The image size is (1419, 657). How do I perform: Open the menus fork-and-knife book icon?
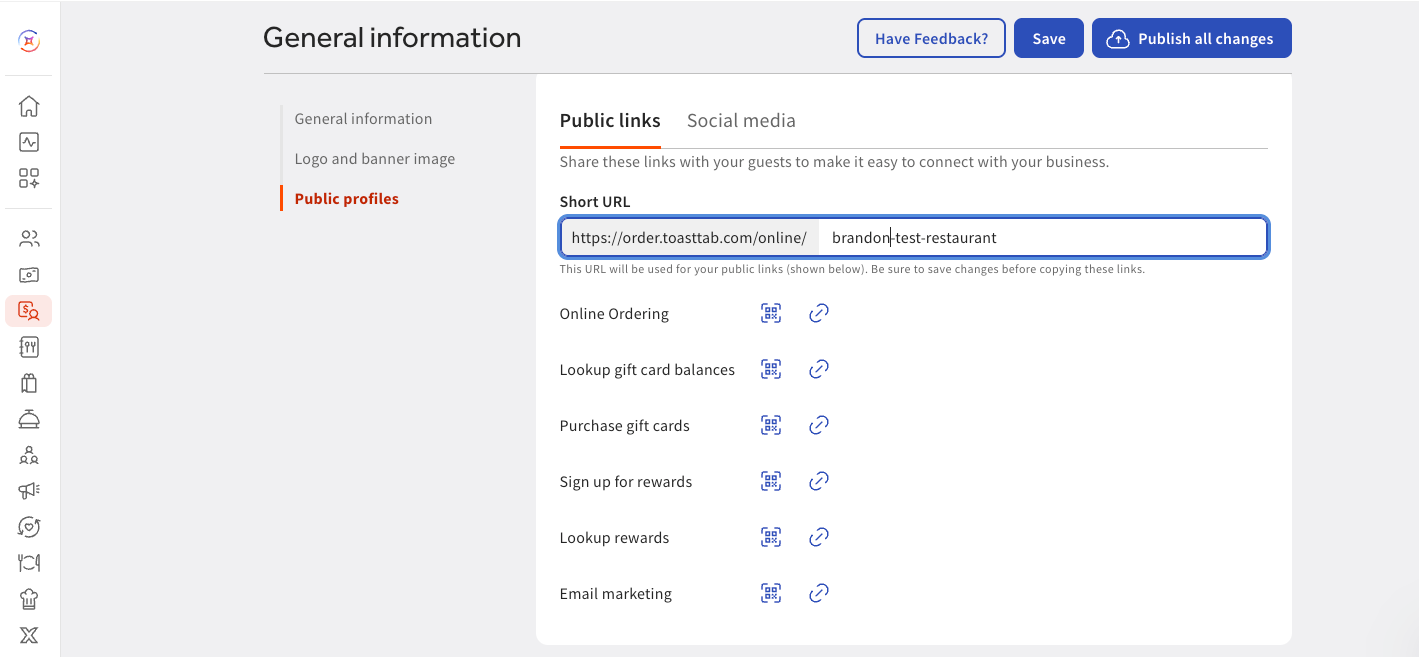29,347
